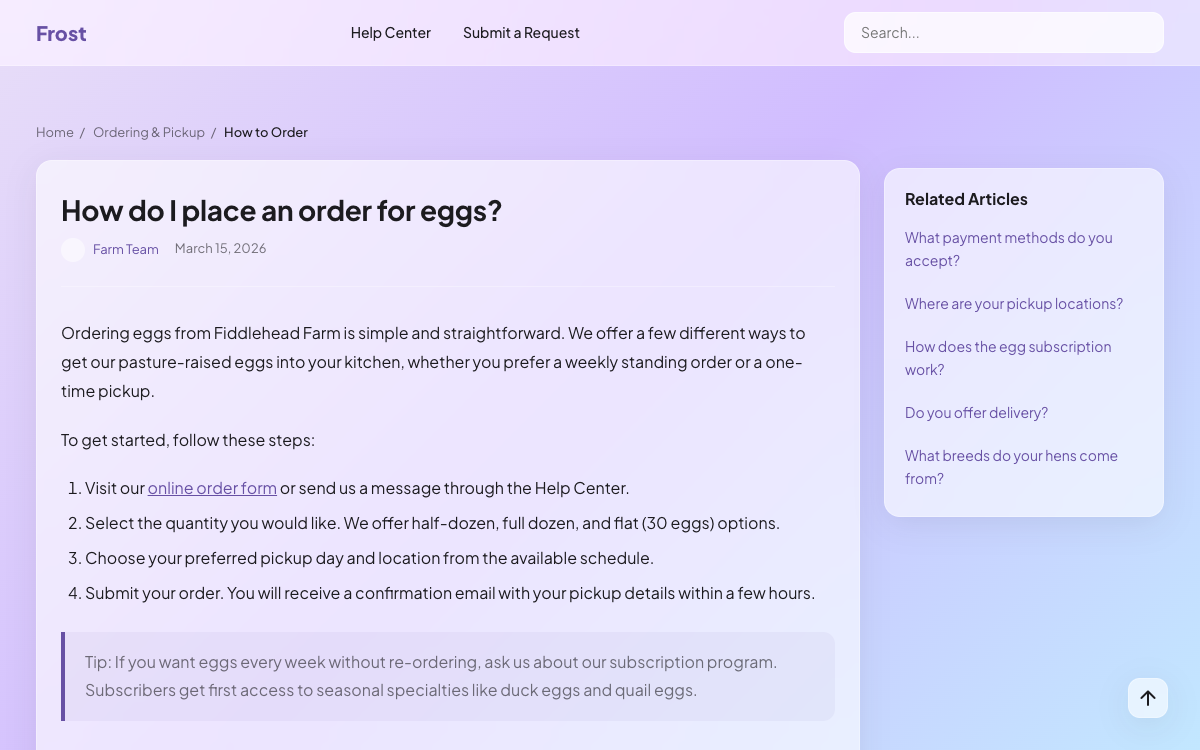Click the Farm Team author avatar
This screenshot has height=750, width=1200.
[x=73, y=250]
